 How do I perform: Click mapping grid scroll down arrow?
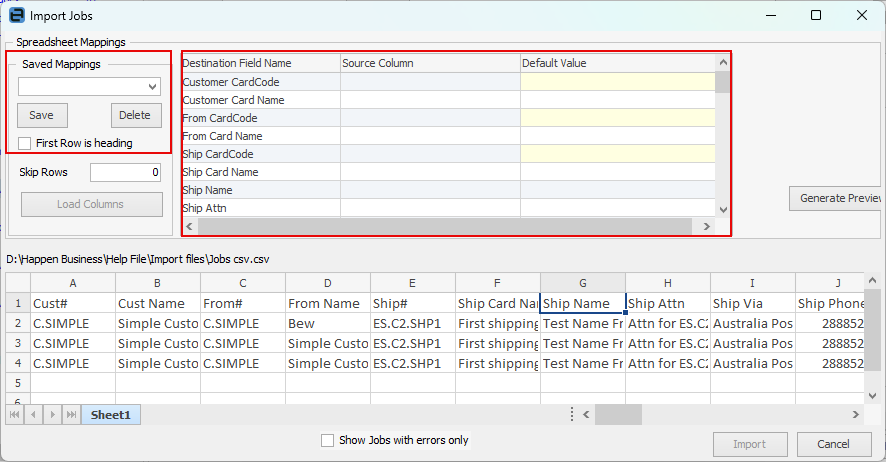pyautogui.click(x=723, y=210)
